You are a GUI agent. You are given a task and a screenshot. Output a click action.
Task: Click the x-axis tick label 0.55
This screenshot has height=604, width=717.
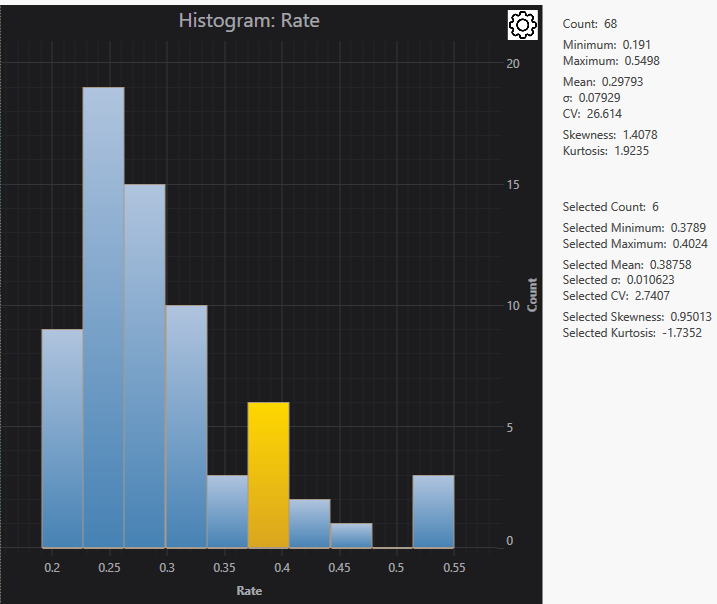coord(454,568)
